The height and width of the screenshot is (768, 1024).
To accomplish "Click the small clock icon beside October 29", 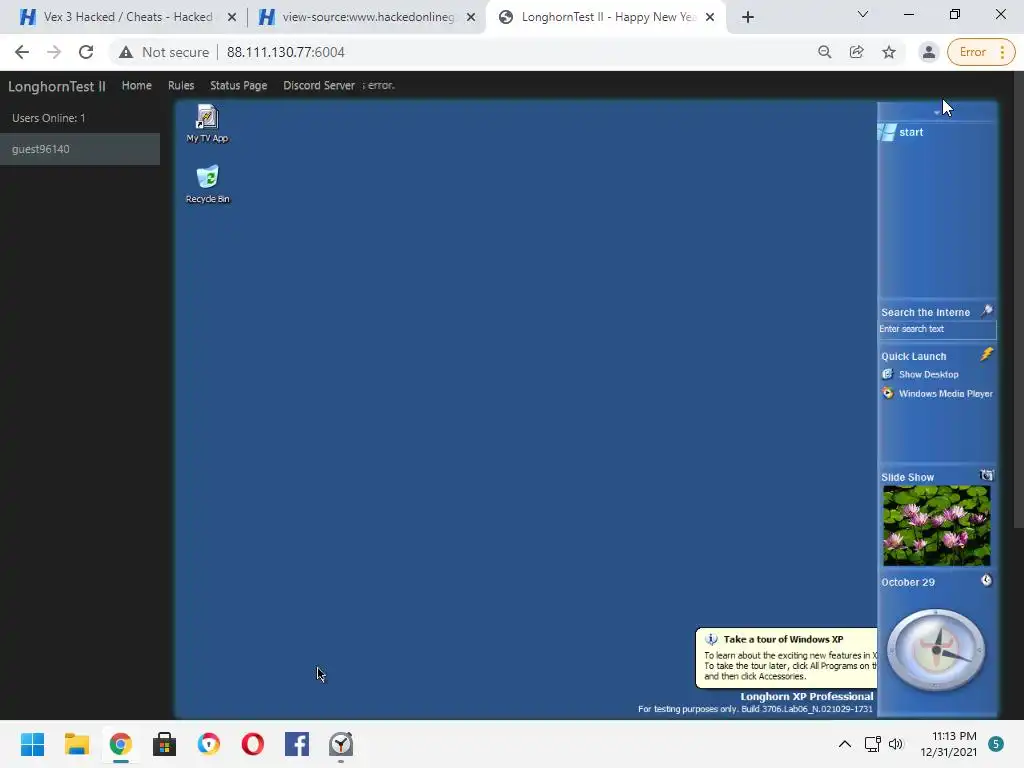I will pos(986,580).
